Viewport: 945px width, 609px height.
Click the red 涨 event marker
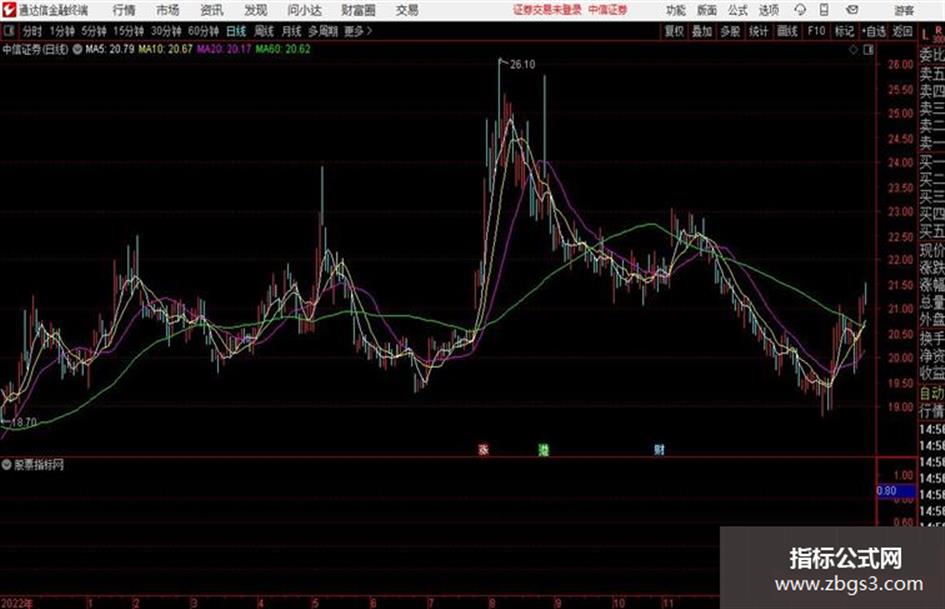click(483, 449)
